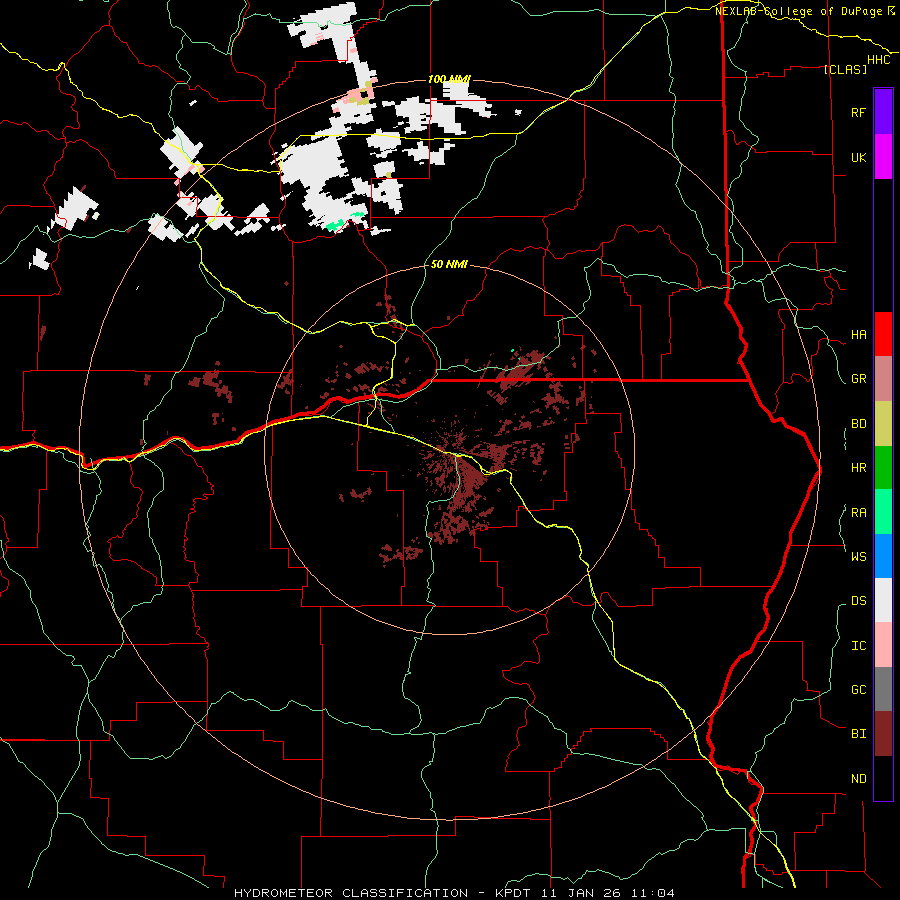Click the HA legend label

pos(859,334)
